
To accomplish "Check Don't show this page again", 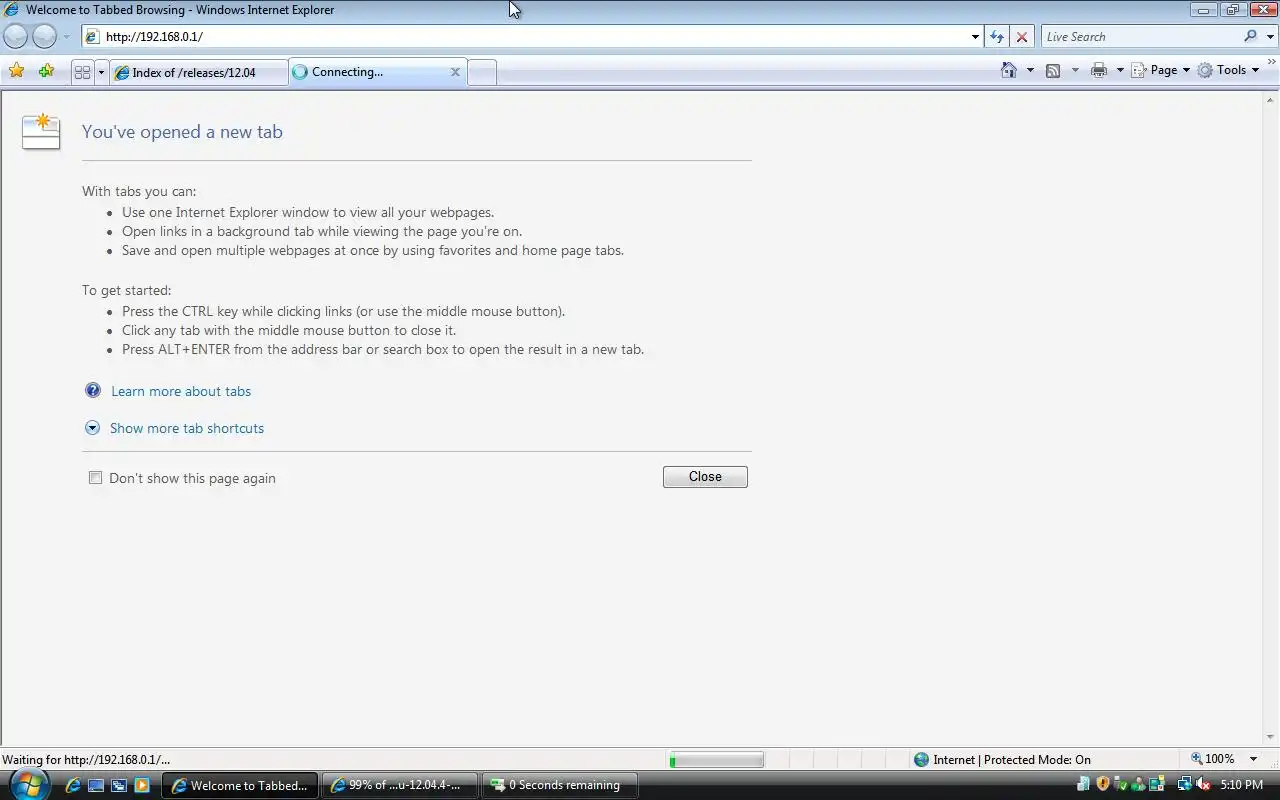I will 95,478.
